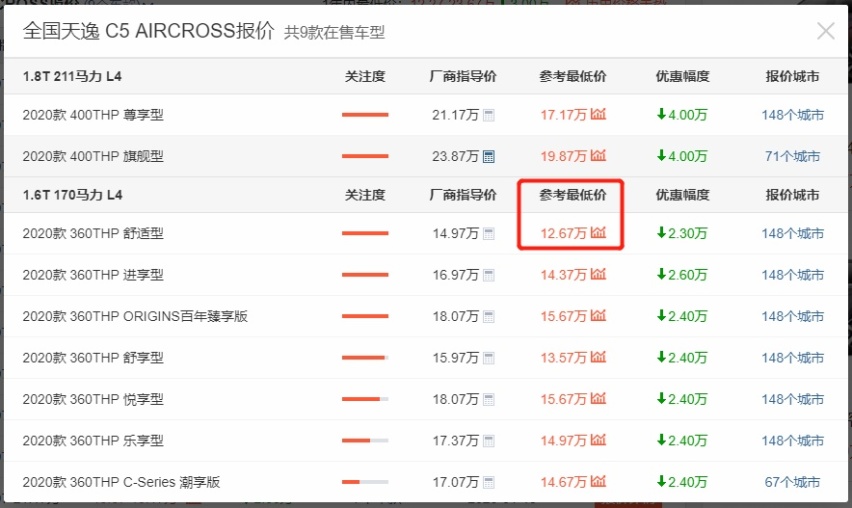Show price trend chart icon next to 13.57万
Image resolution: width=852 pixels, height=508 pixels.
tap(598, 357)
